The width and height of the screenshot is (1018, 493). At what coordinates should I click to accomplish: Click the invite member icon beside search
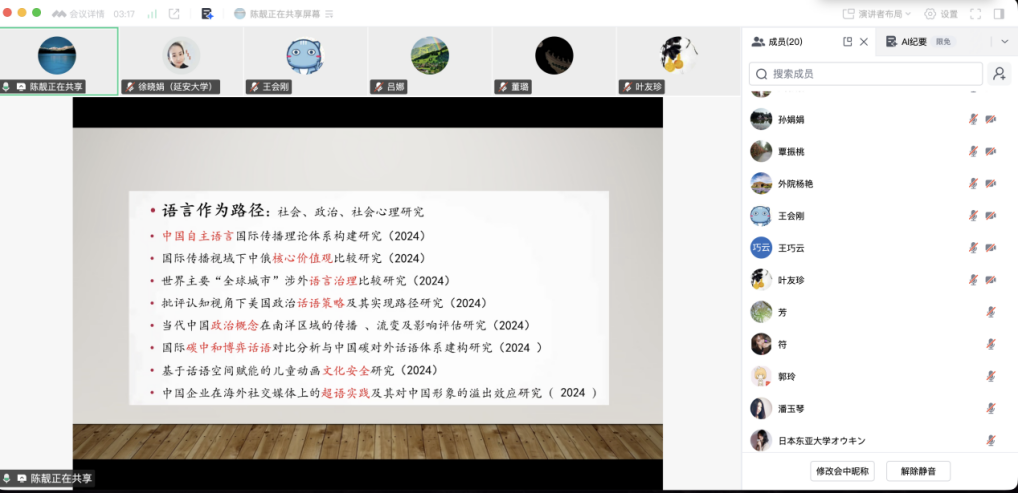coord(998,74)
